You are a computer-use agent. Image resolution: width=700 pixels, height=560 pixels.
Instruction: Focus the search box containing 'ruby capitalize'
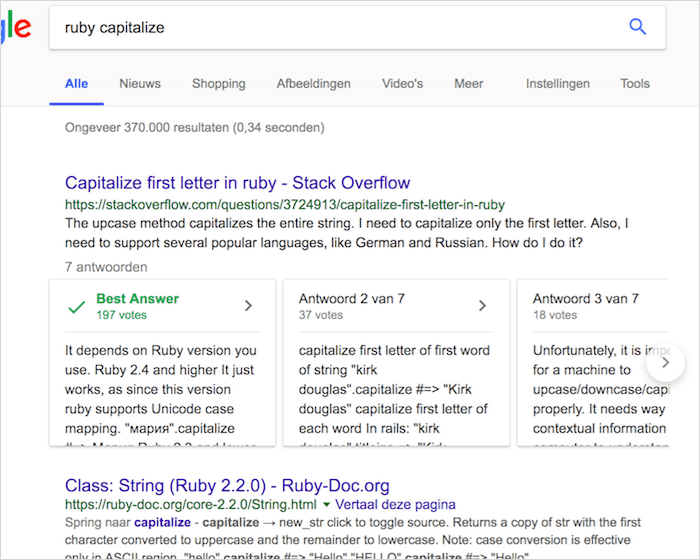[x=357, y=28]
